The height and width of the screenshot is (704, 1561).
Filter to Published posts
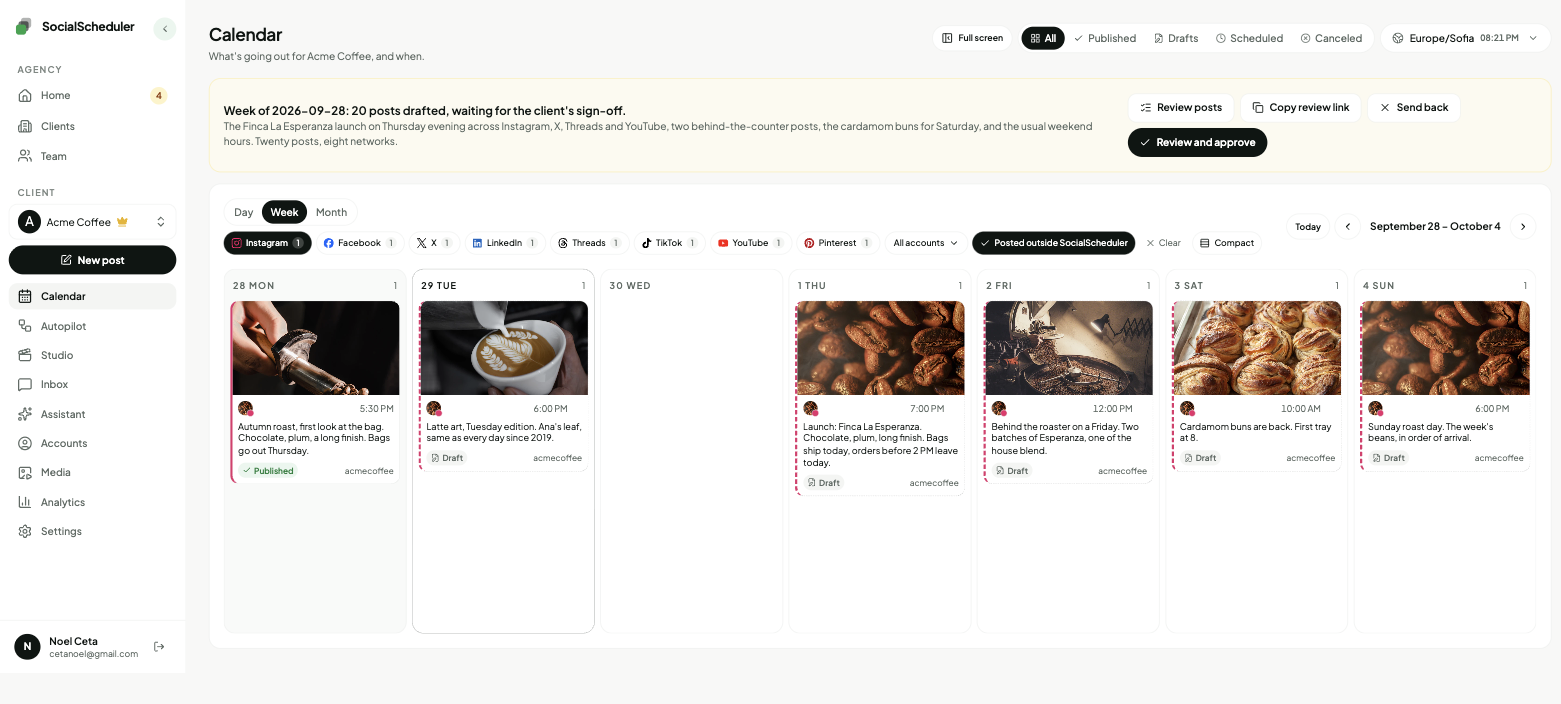pyautogui.click(x=1105, y=38)
